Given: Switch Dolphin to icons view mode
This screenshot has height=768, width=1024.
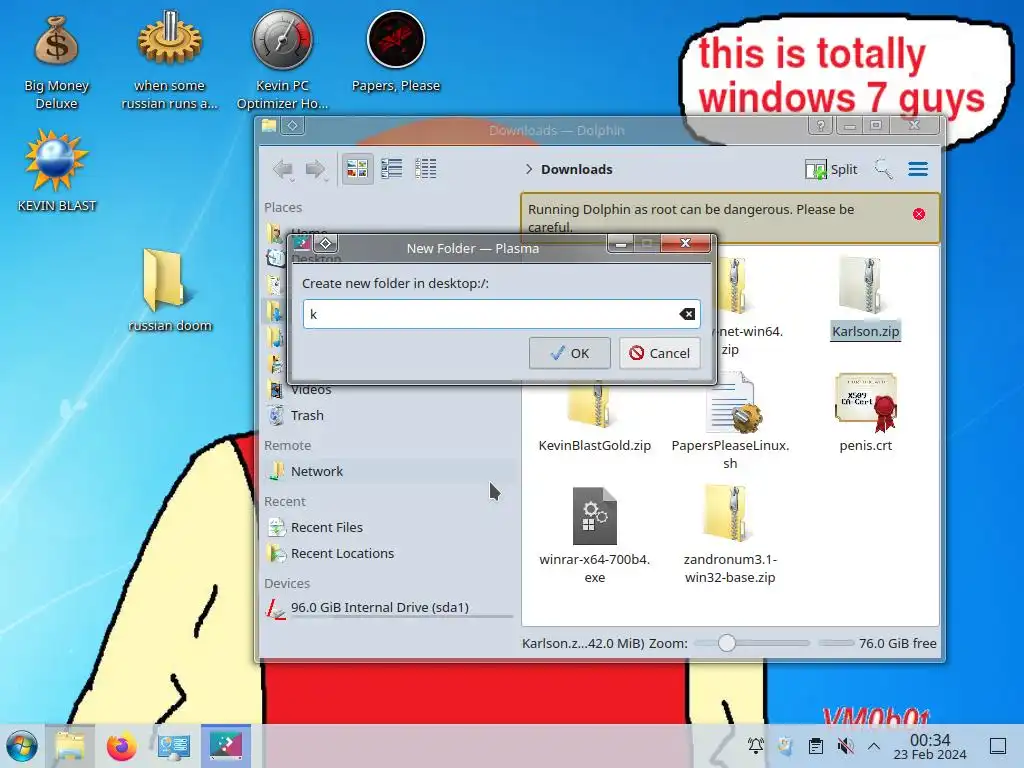Looking at the screenshot, I should tap(357, 169).
